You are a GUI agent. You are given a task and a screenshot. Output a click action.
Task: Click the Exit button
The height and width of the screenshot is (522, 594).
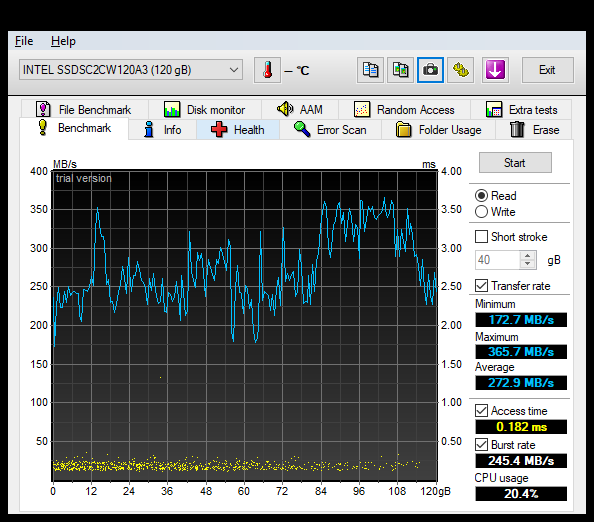click(x=547, y=70)
